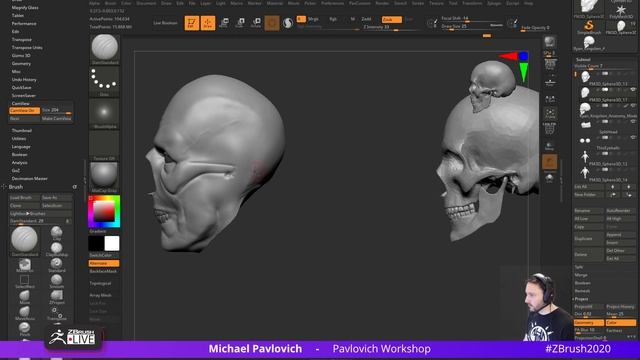Viewport: 640px width, 360px height.
Task: Select the Pinch brush
Action: click(x=24, y=329)
